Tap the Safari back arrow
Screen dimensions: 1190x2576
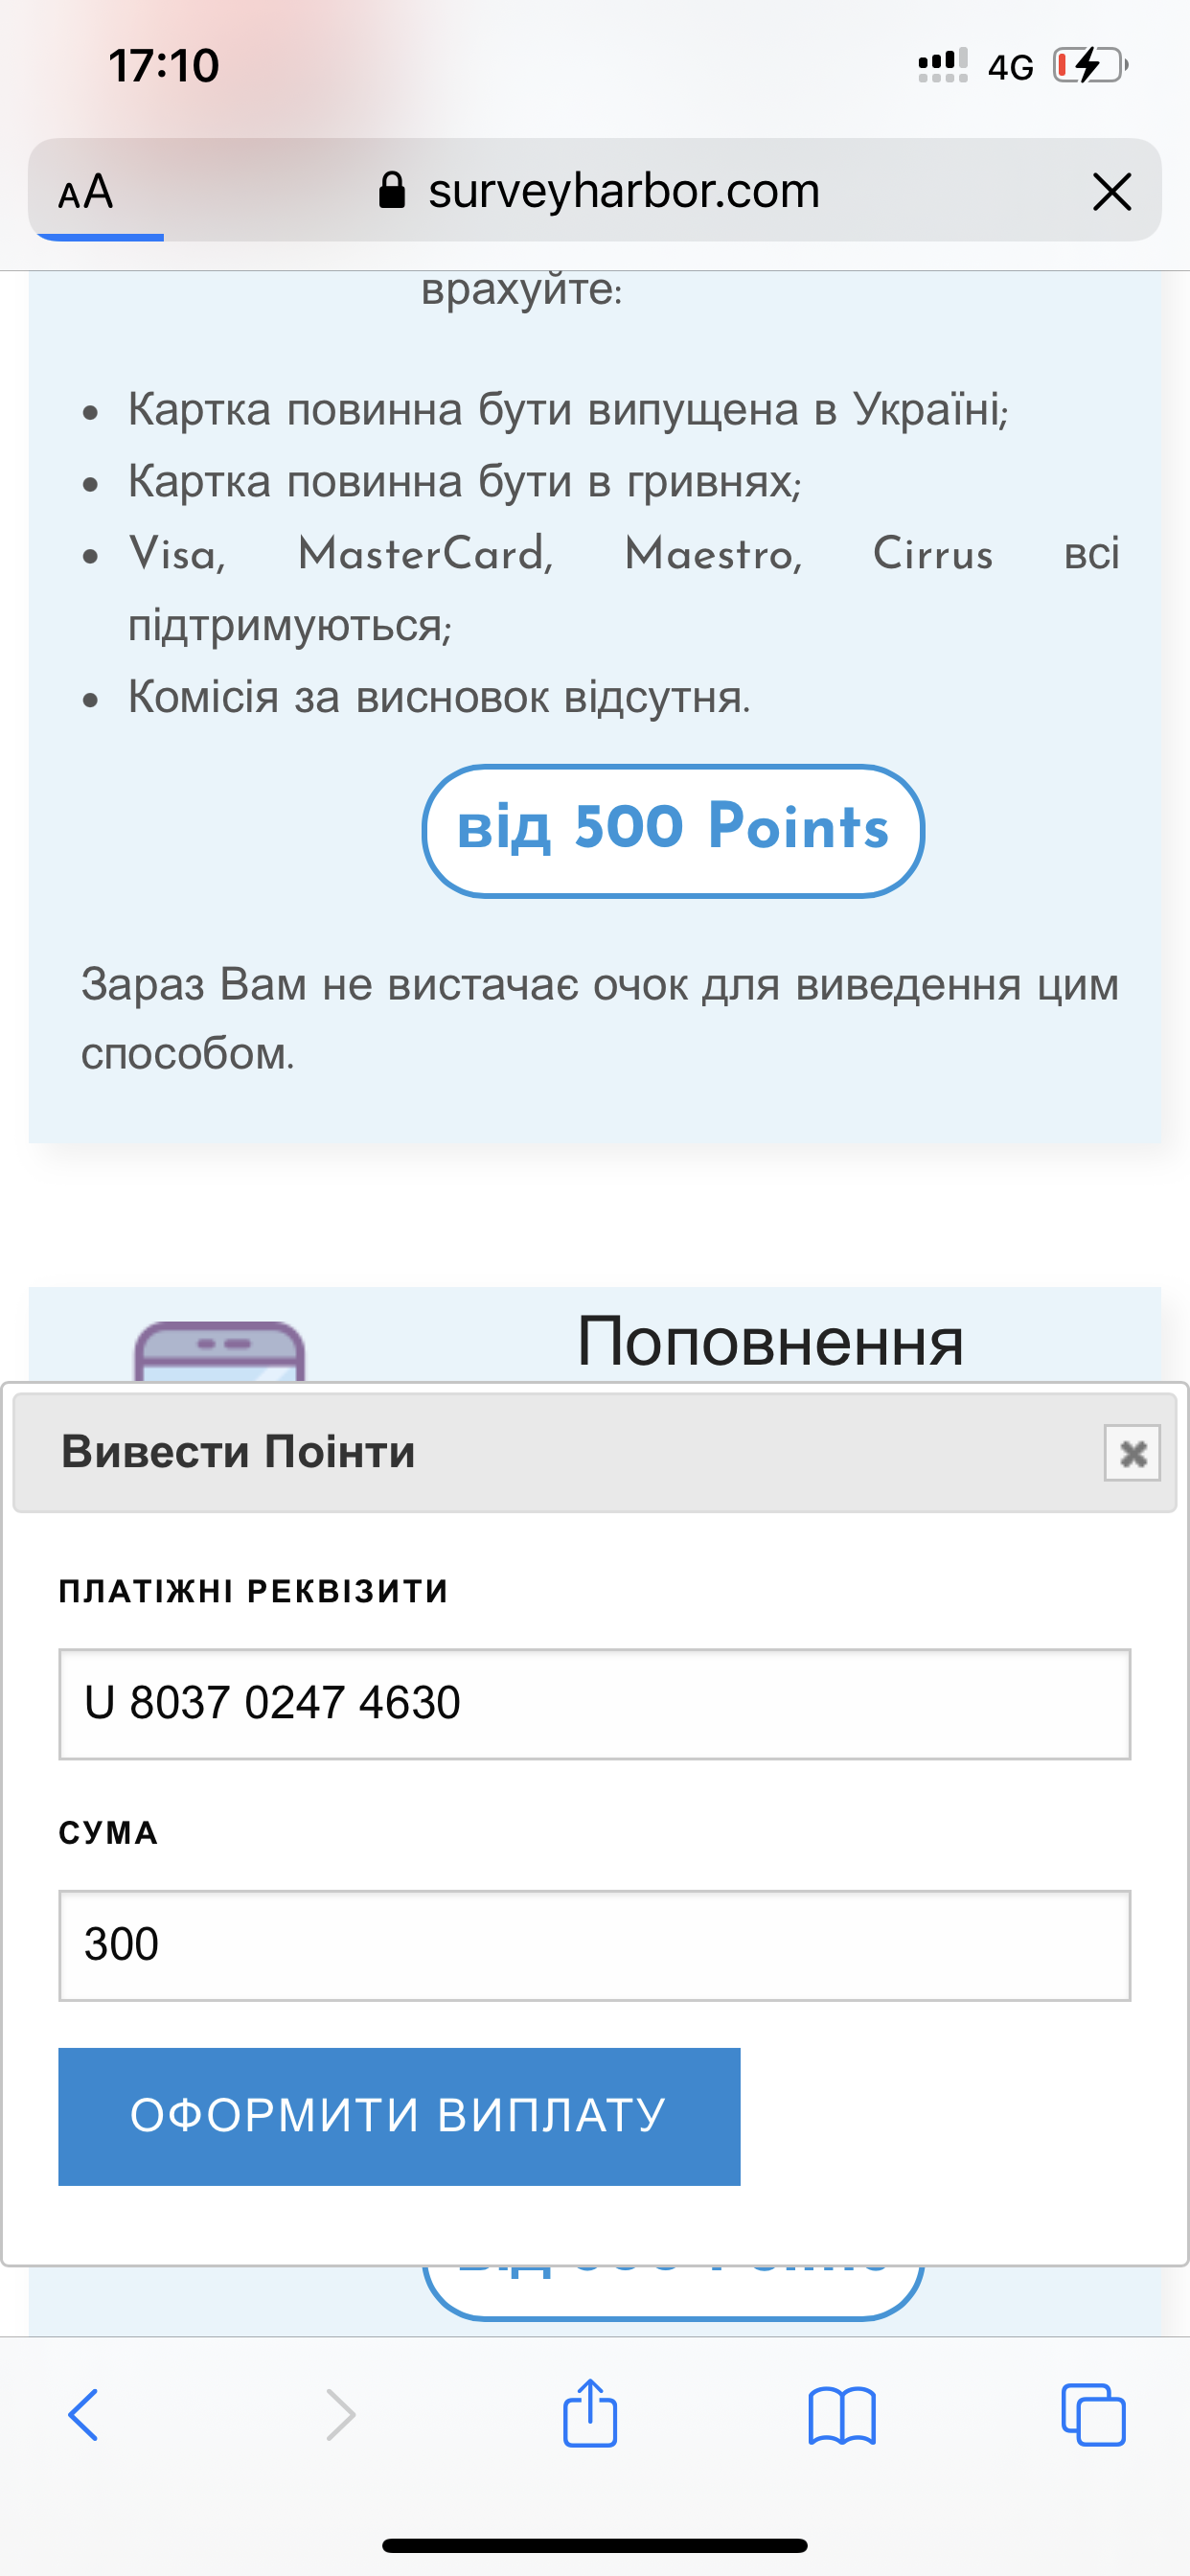pos(83,2415)
